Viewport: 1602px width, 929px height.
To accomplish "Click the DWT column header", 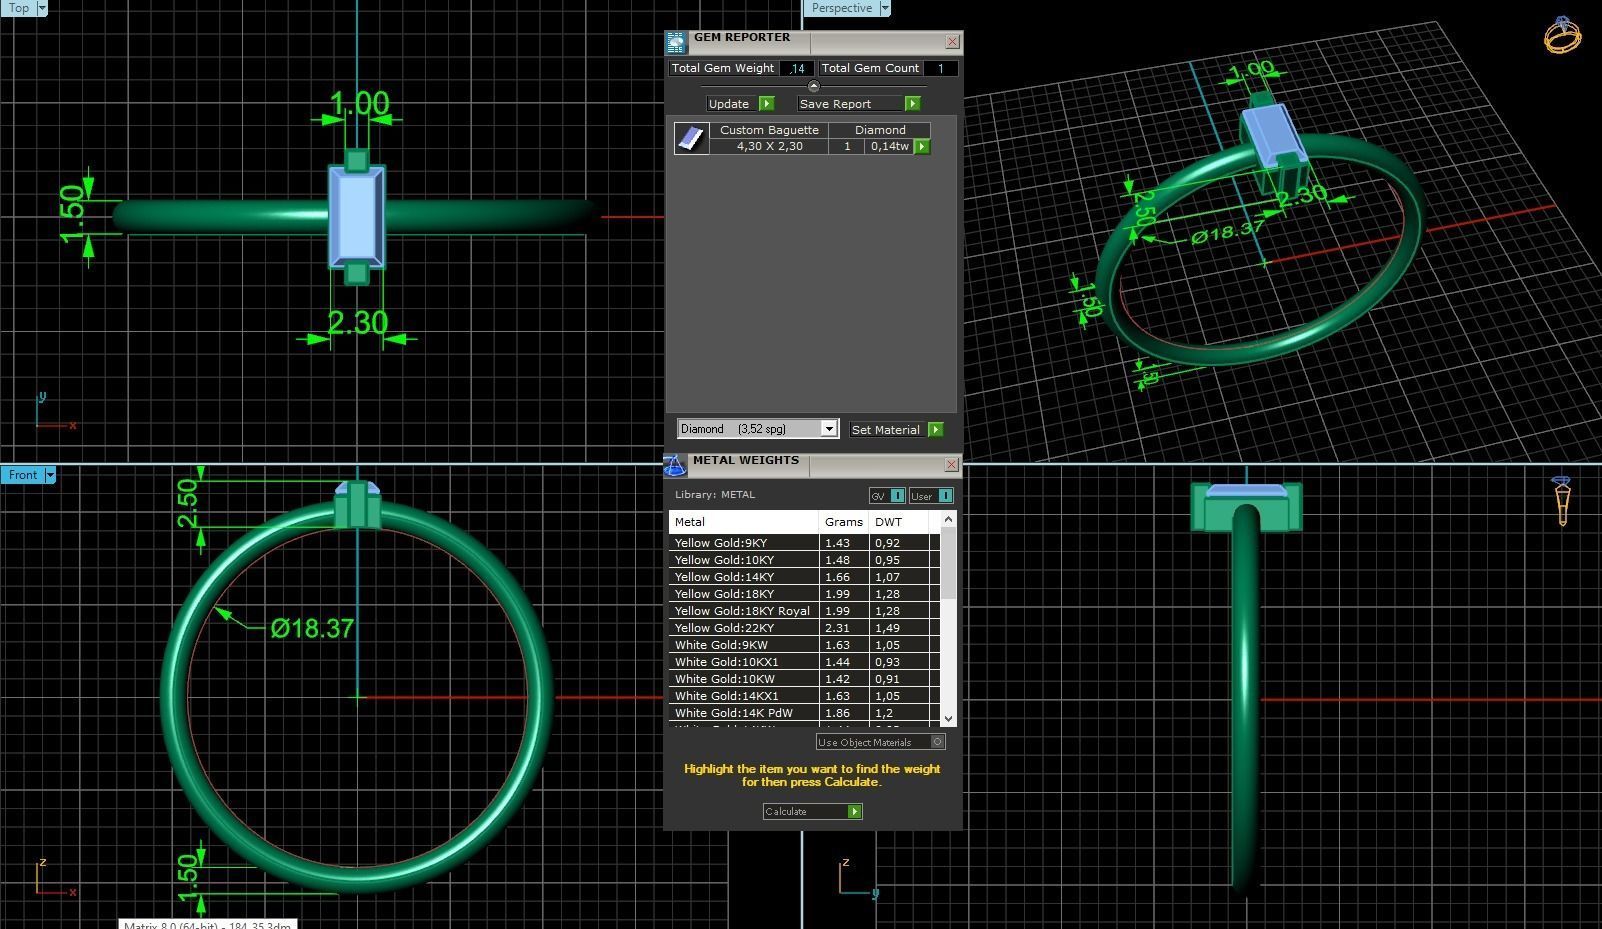I will (899, 522).
